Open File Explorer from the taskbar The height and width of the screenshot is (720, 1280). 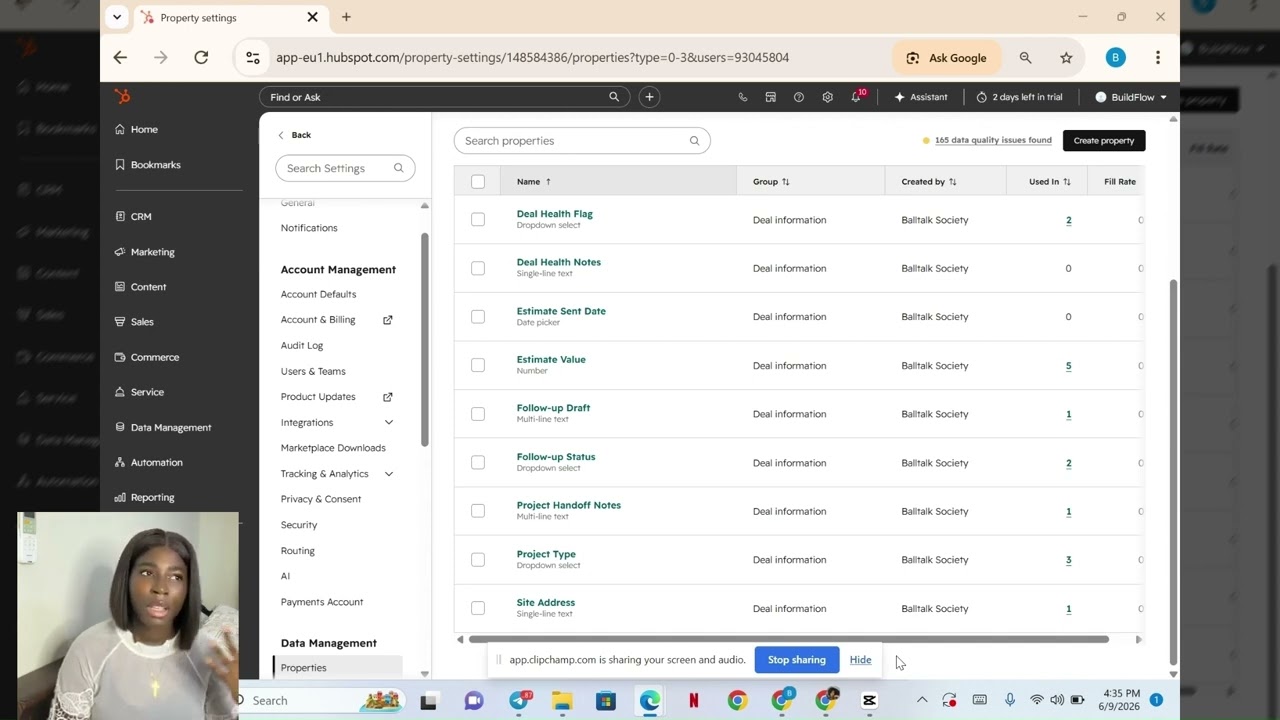tap(562, 701)
